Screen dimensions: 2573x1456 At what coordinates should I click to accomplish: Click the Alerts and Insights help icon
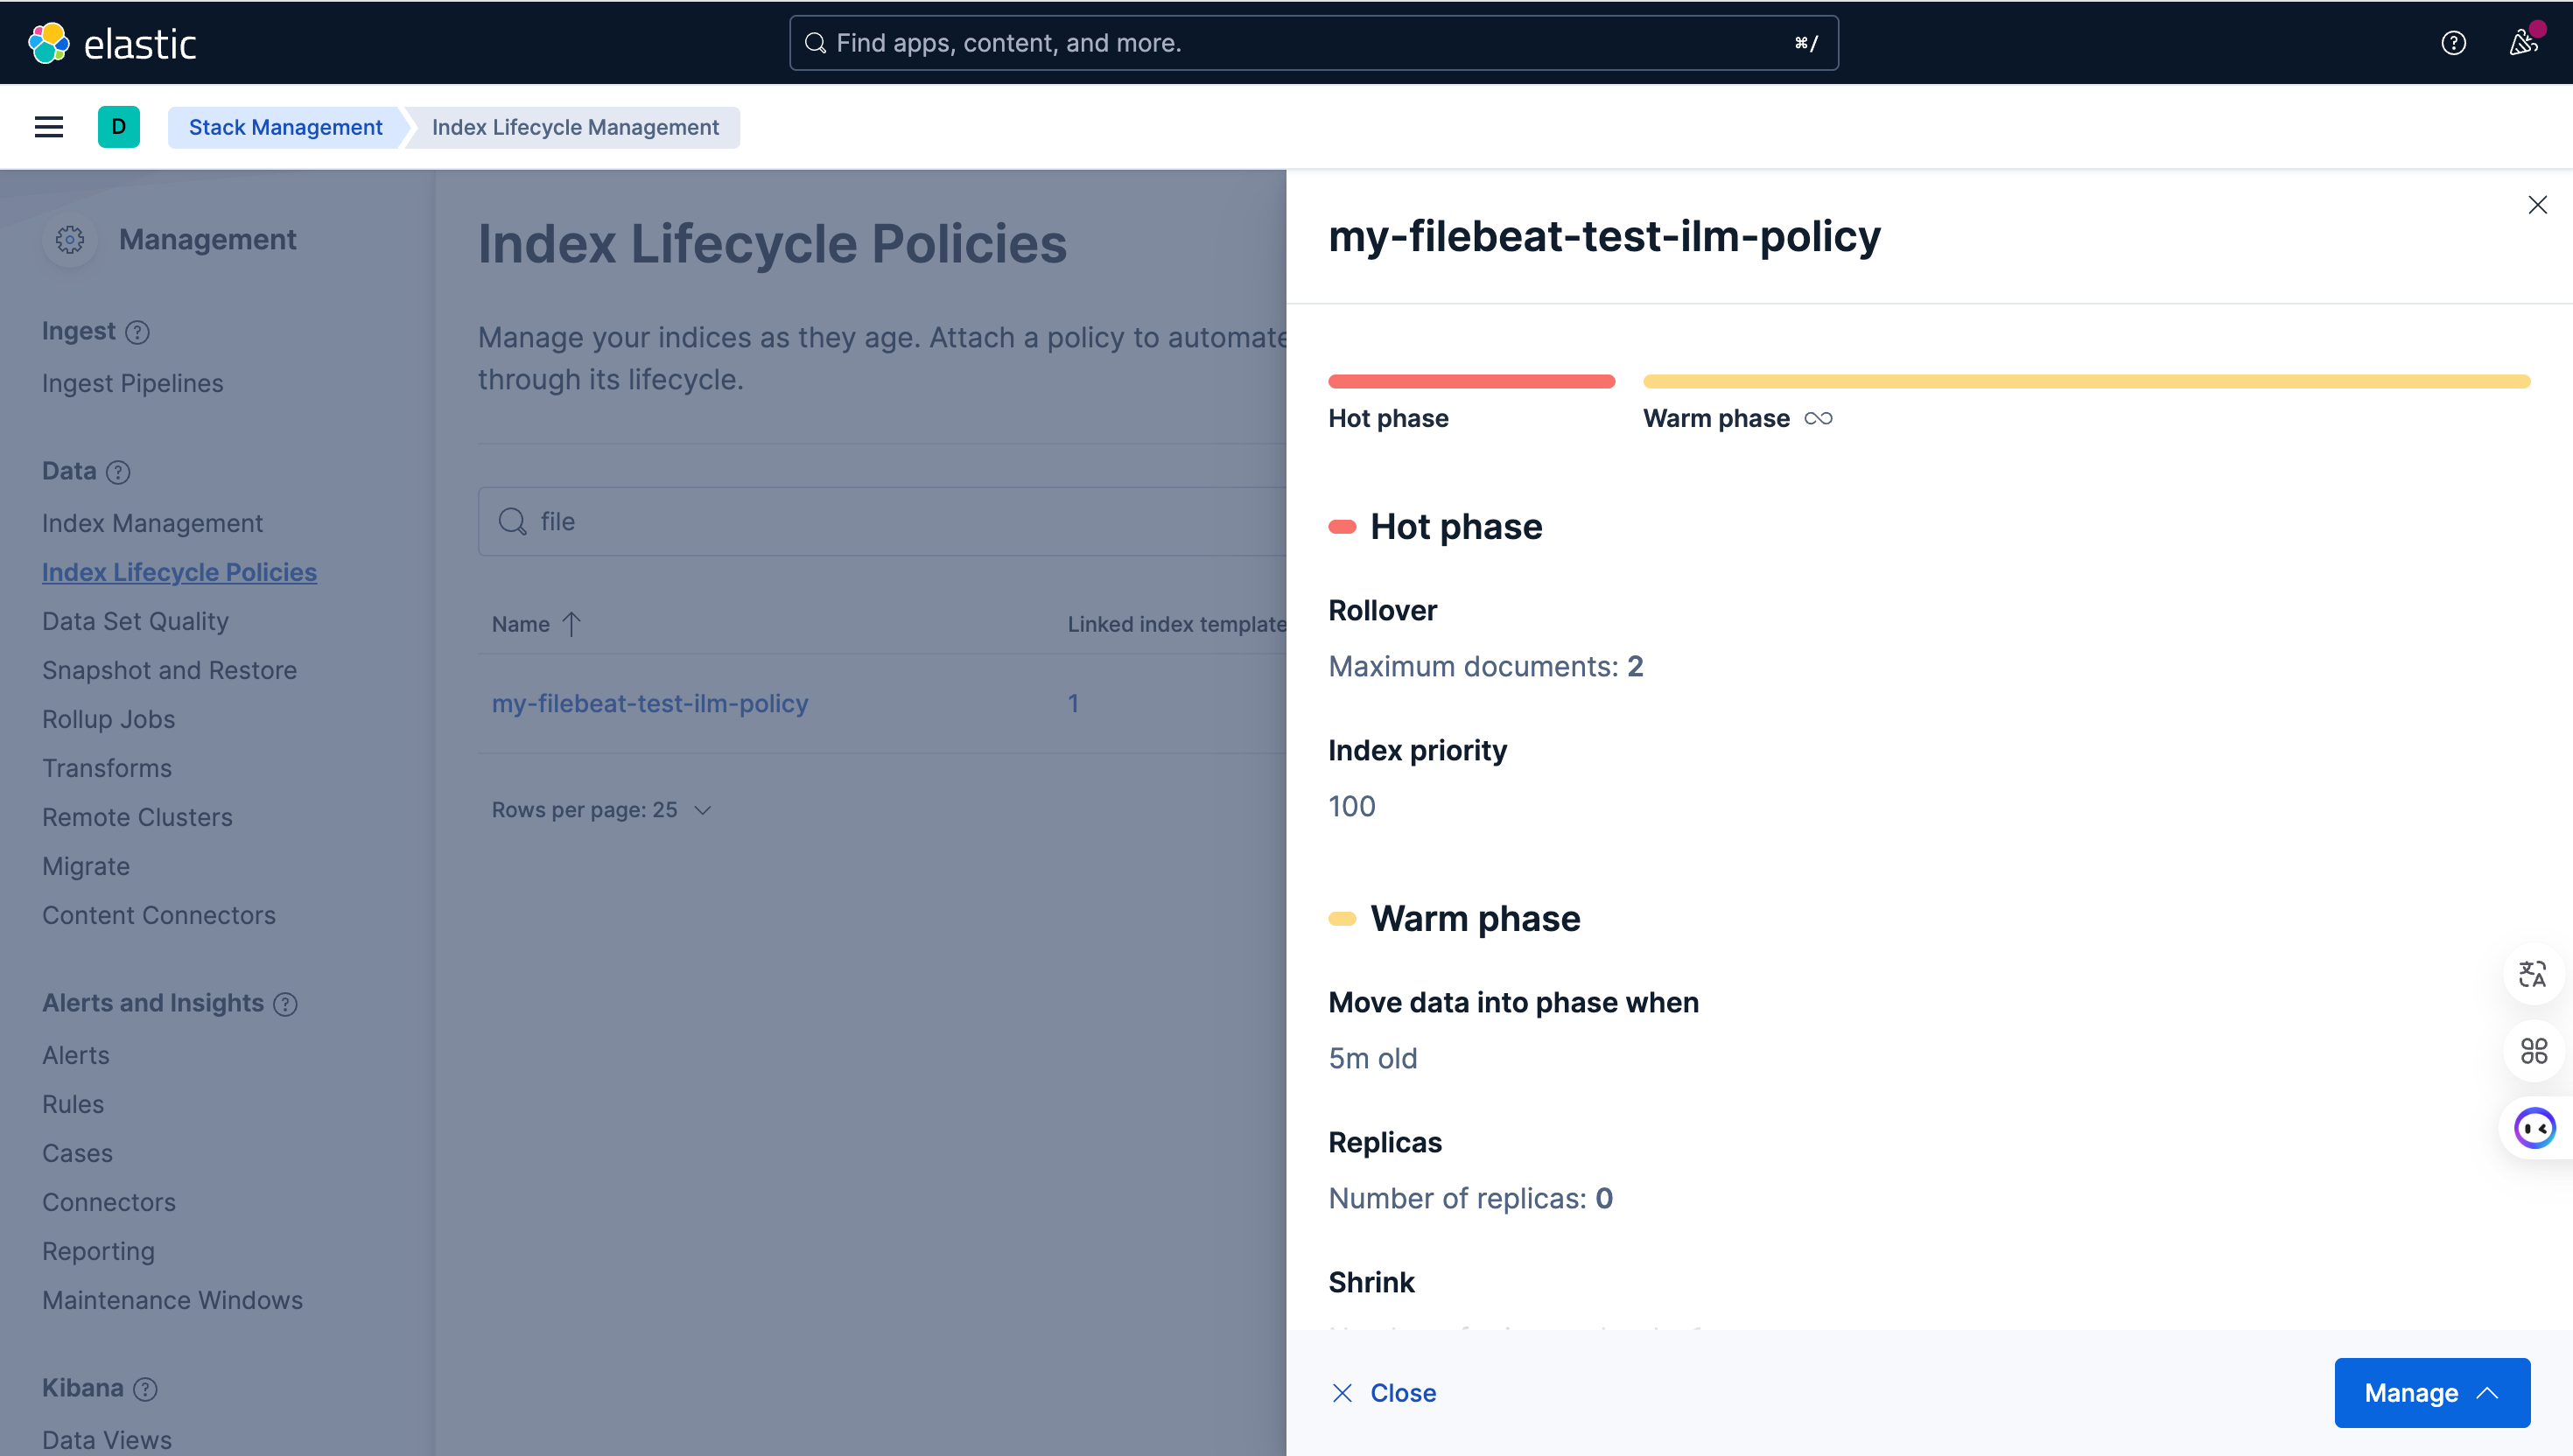(x=286, y=1004)
